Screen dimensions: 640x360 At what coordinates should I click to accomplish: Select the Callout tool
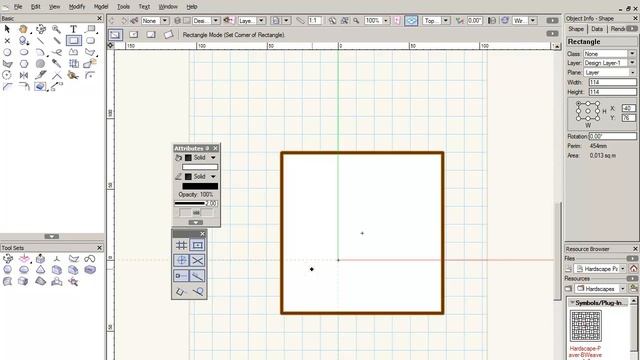(x=90, y=29)
